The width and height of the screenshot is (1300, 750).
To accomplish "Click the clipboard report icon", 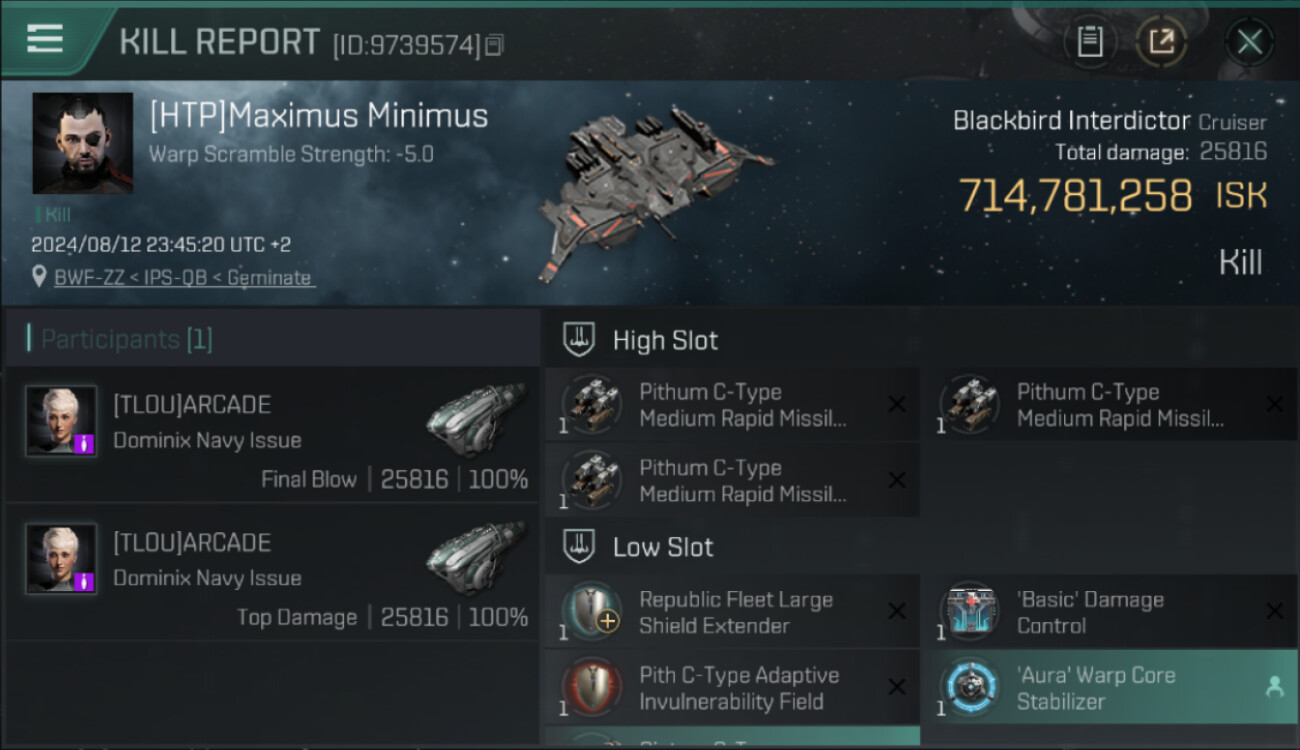I will 1089,42.
